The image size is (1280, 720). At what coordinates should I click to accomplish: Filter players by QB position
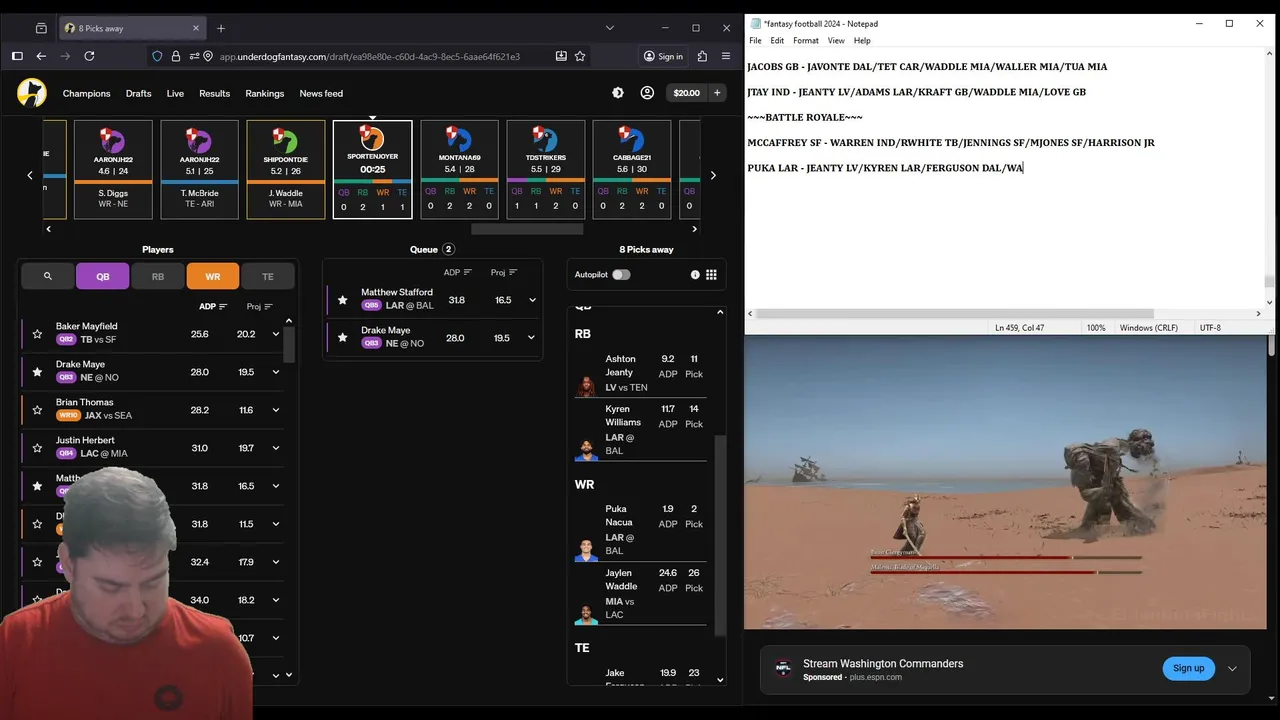coord(103,276)
